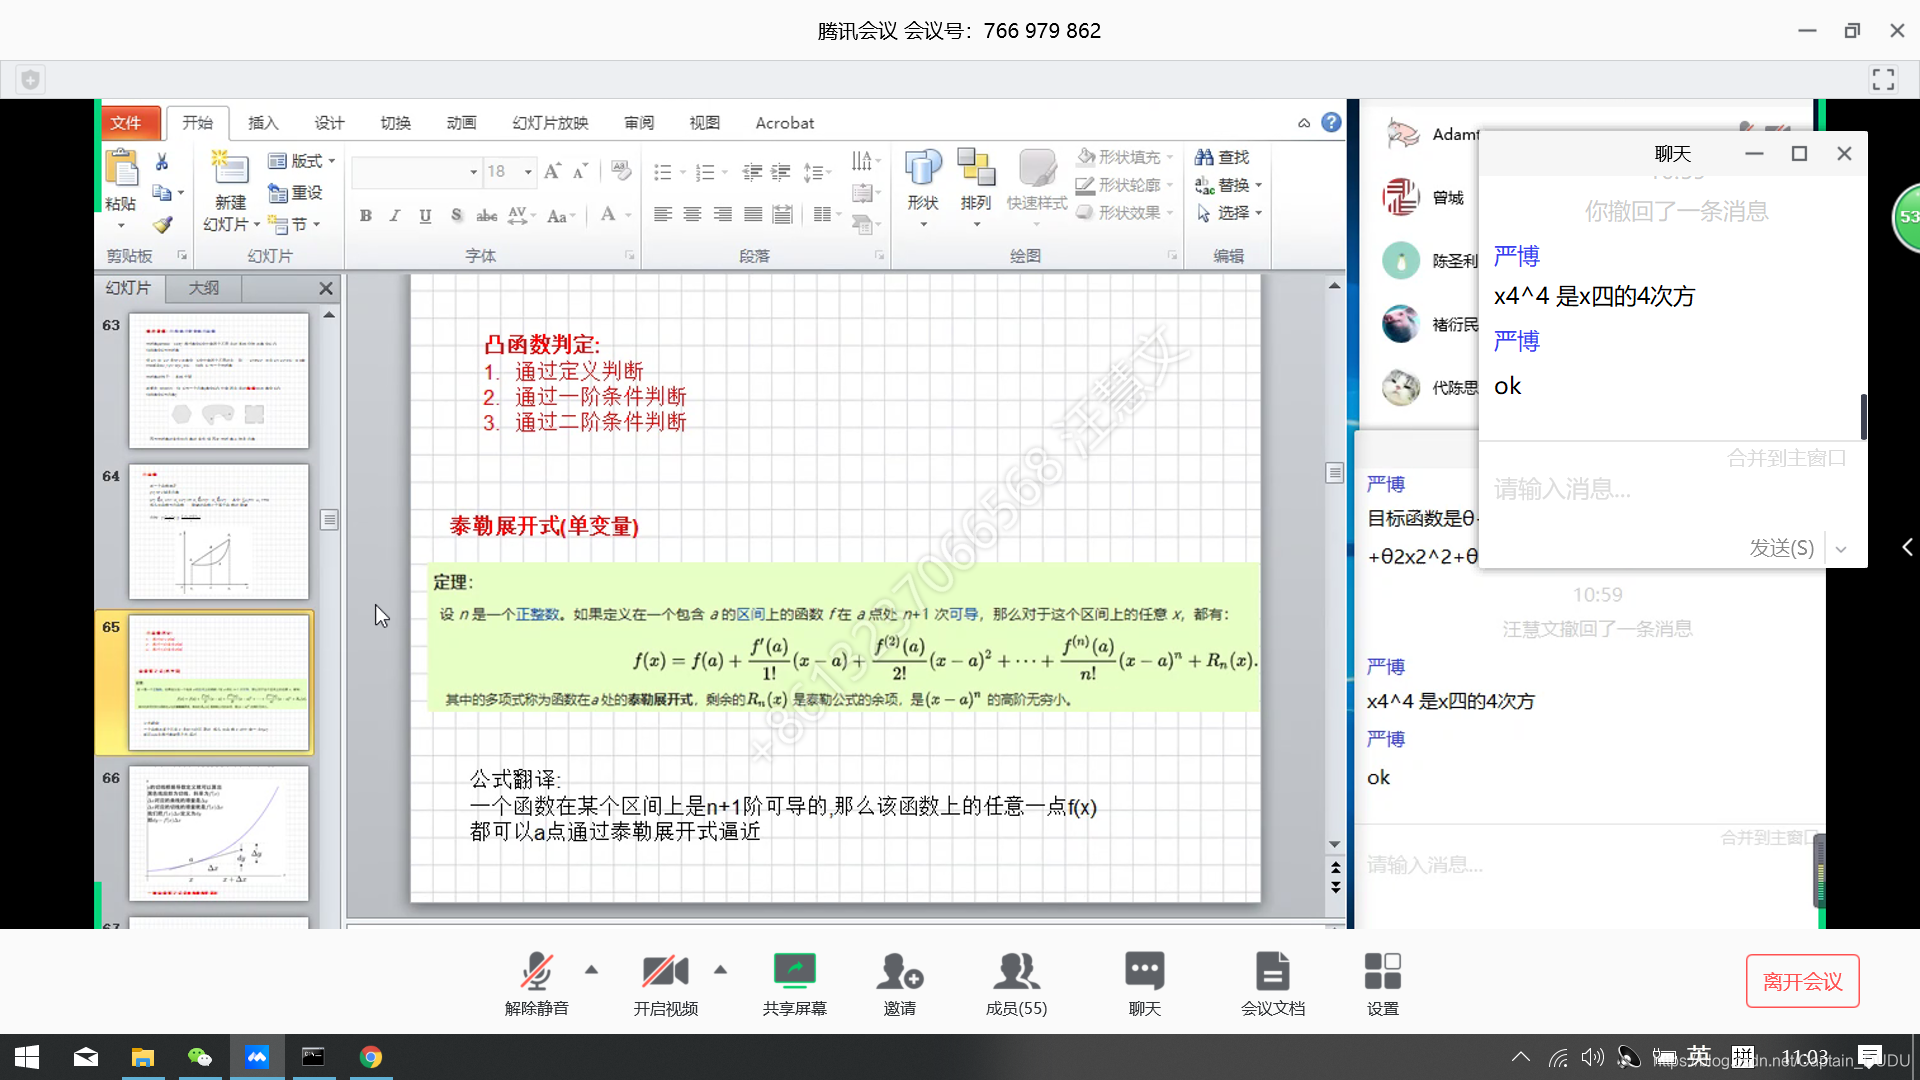Switch to the 设计 ribbon tab

coord(329,123)
